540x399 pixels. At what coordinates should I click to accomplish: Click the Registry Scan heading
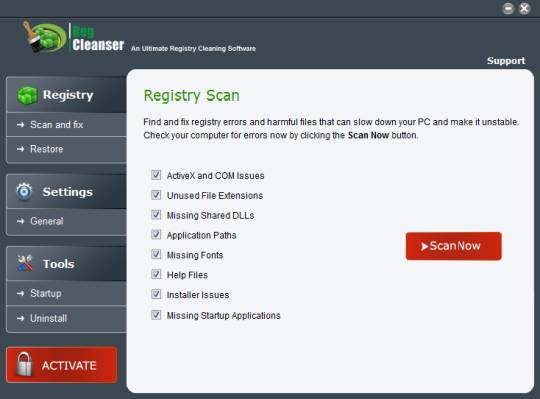point(191,96)
